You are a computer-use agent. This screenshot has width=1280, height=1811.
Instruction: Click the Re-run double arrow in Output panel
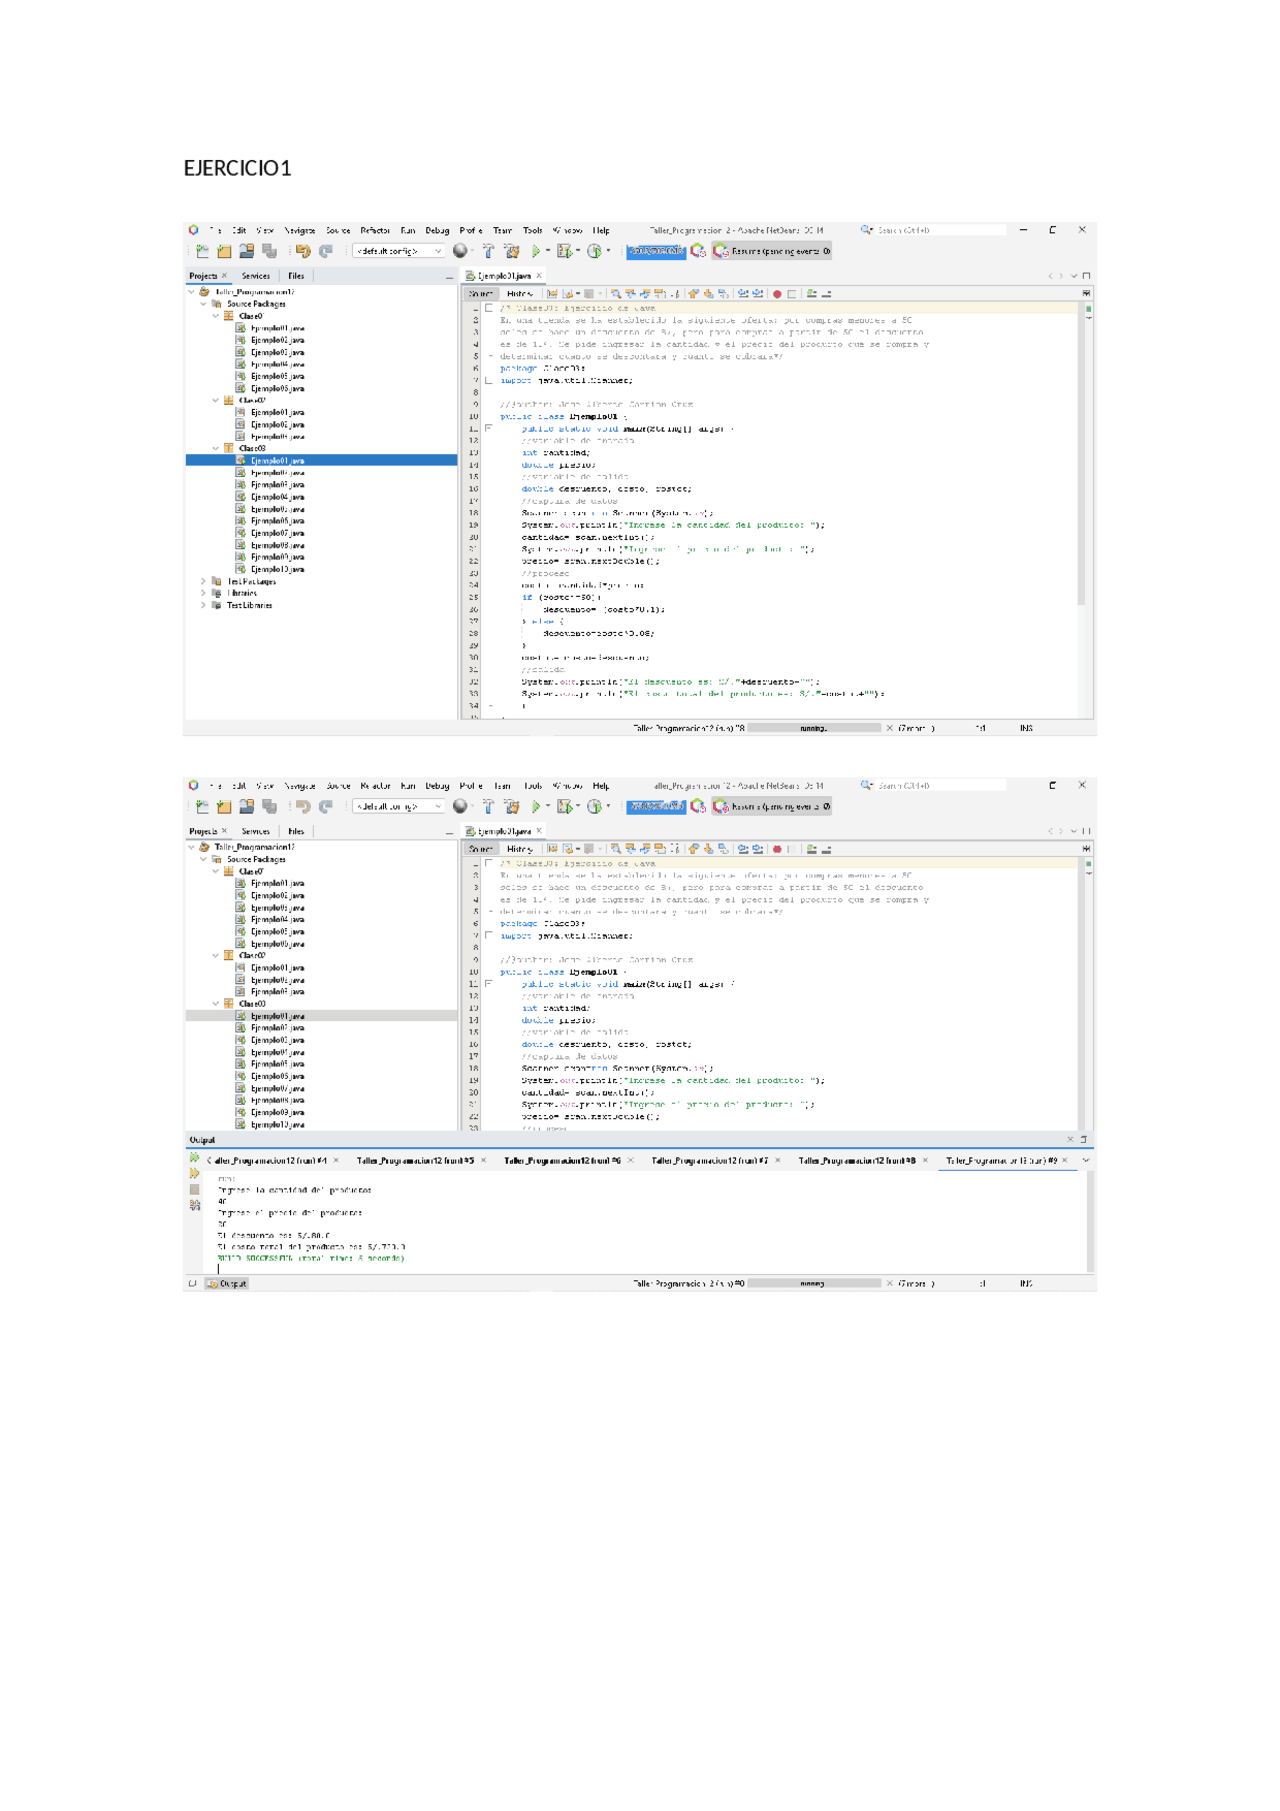tap(194, 1158)
